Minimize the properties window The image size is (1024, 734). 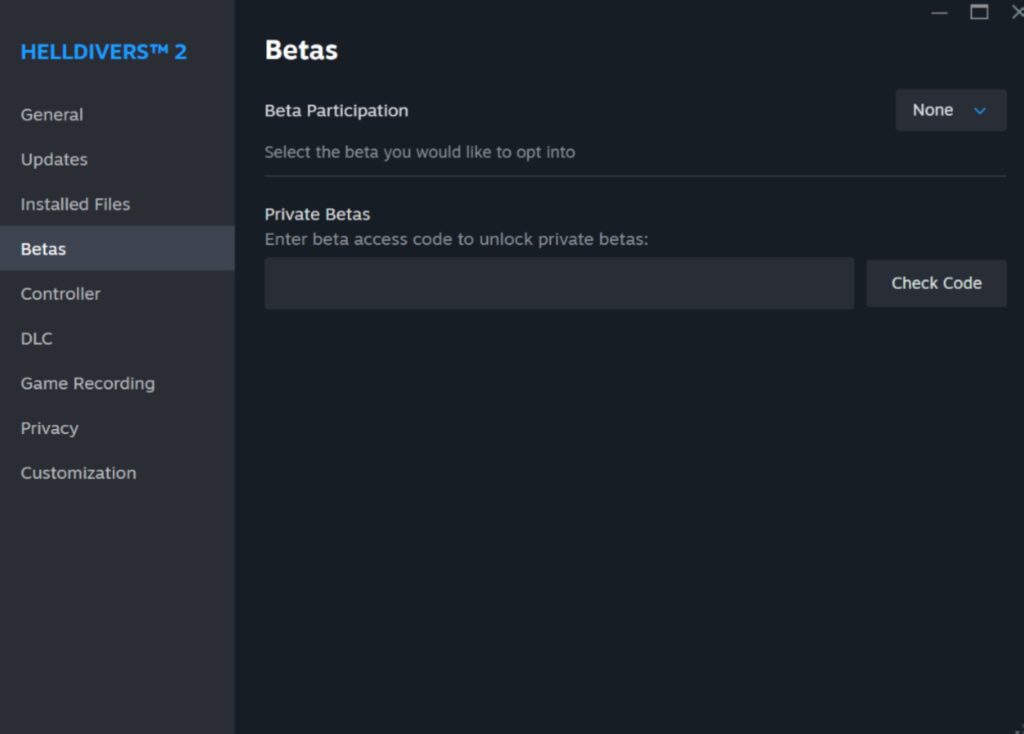tap(939, 13)
